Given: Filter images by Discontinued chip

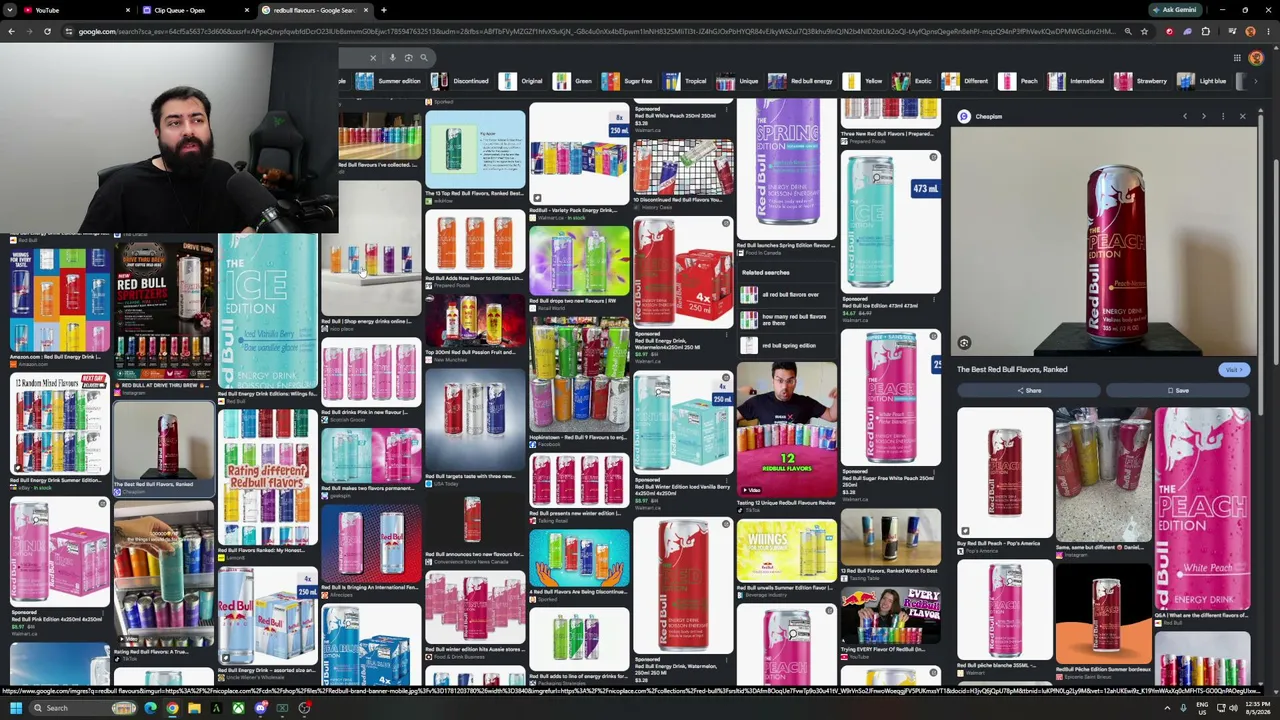Looking at the screenshot, I should 461,81.
